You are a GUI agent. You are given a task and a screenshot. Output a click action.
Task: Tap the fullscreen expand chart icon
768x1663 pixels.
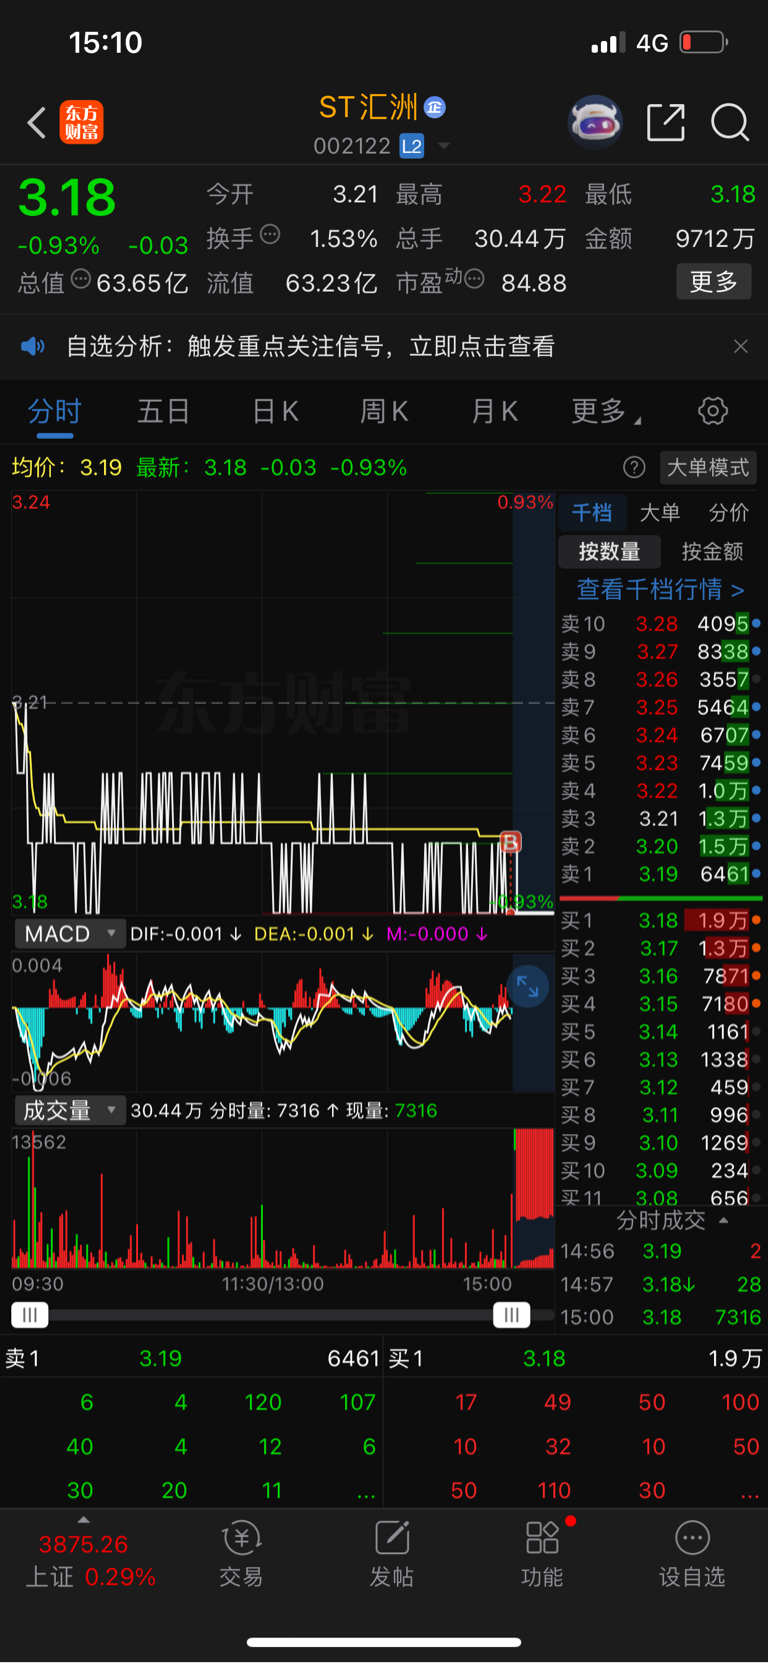[x=527, y=988]
